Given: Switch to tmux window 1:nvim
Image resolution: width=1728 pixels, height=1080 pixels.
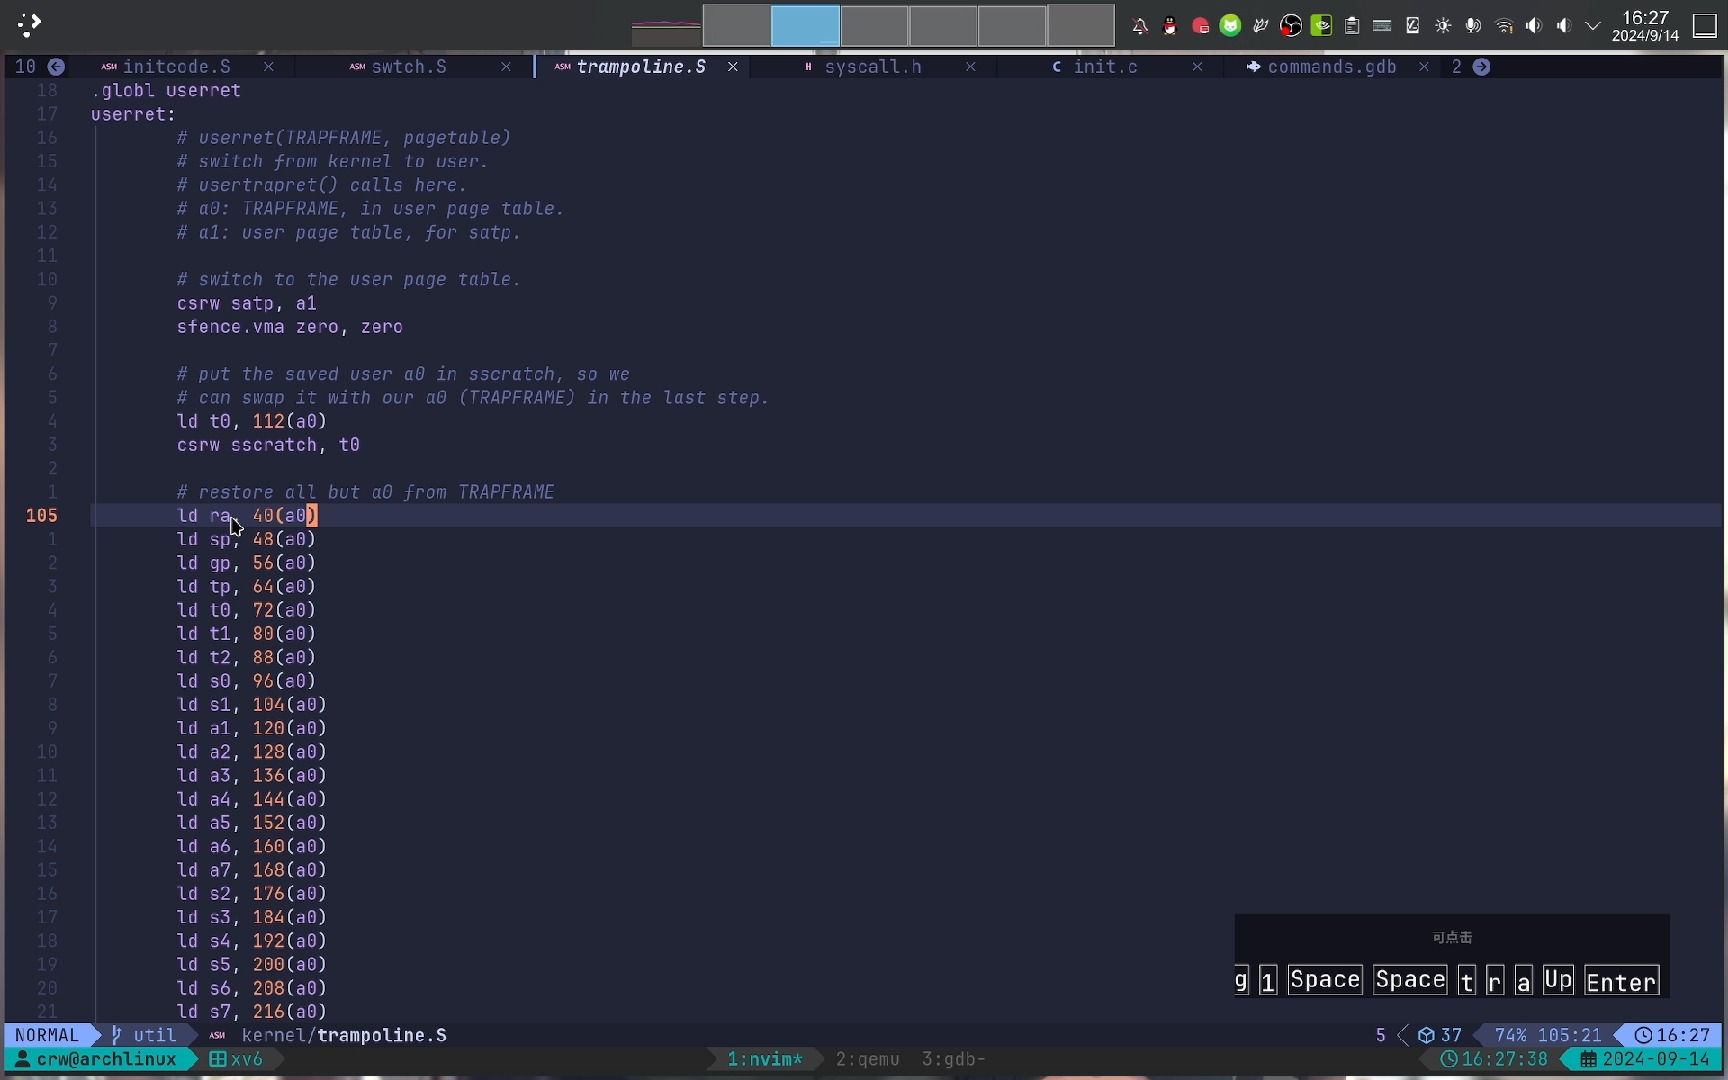Looking at the screenshot, I should coord(764,1059).
